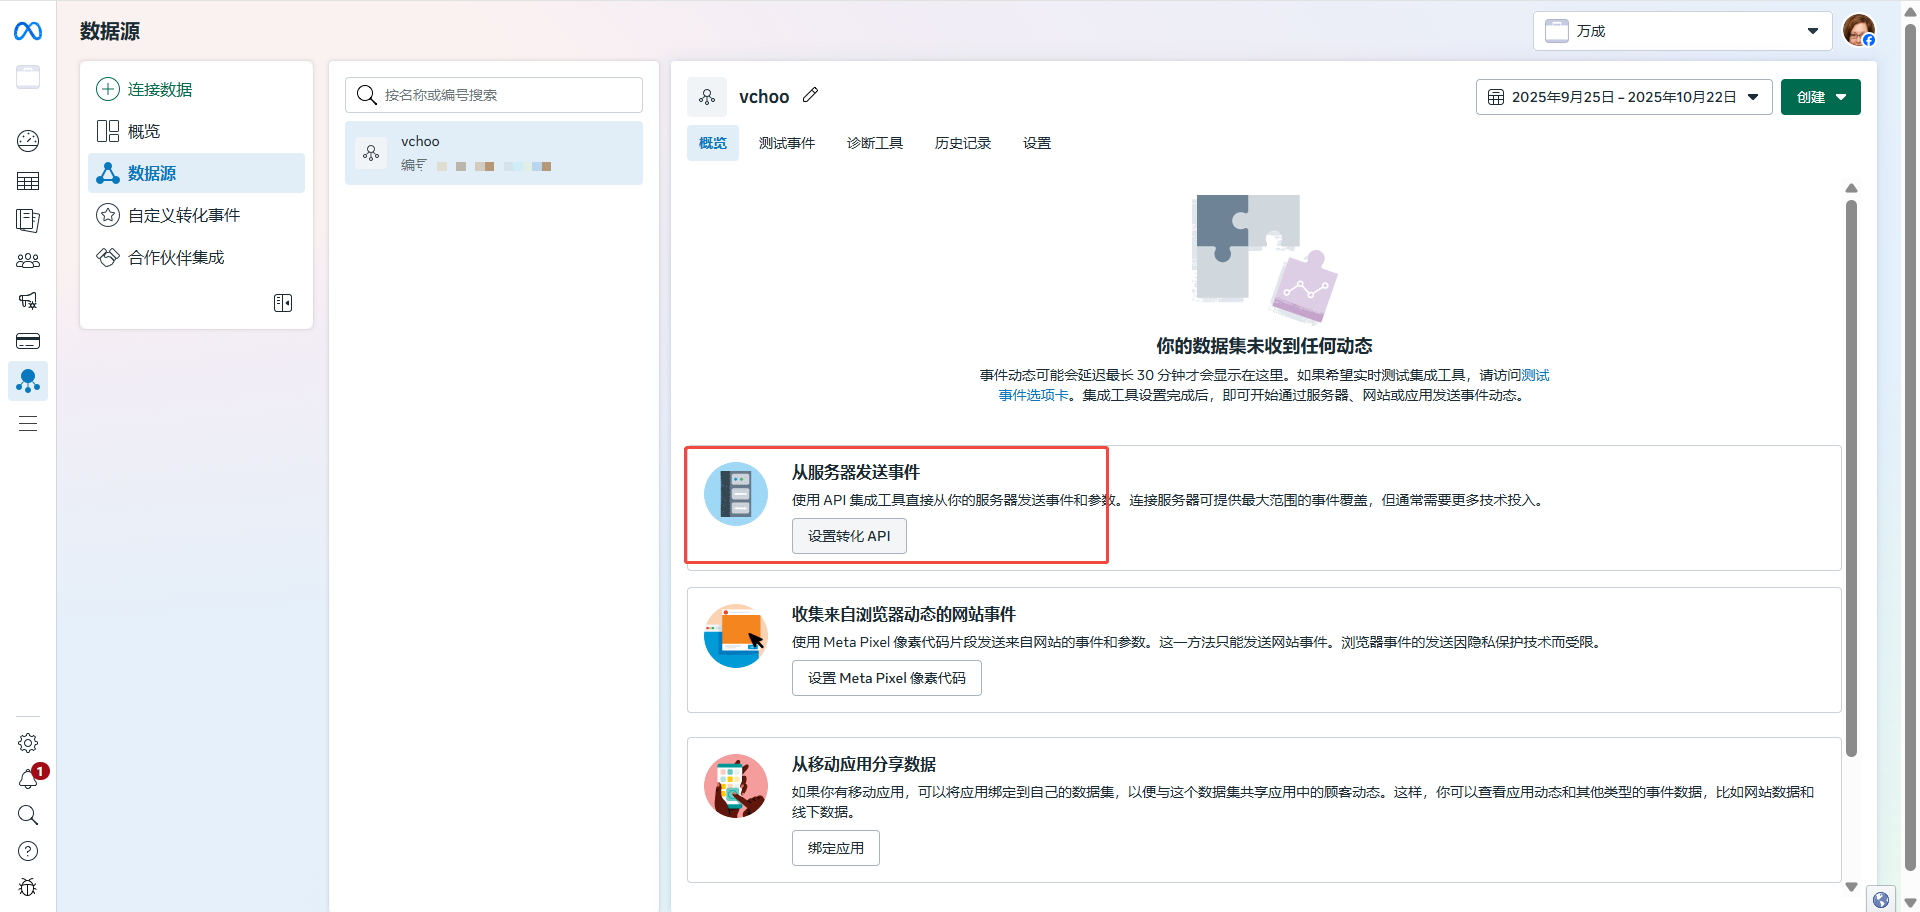This screenshot has height=912, width=1920.
Task: Open the 万成 account dropdown
Action: coord(1682,31)
